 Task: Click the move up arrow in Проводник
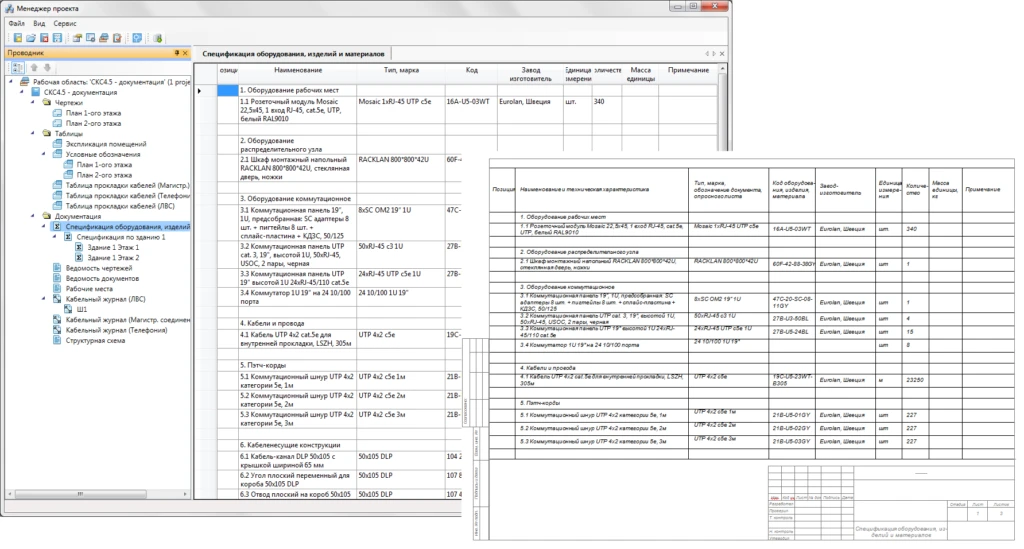(x=33, y=68)
